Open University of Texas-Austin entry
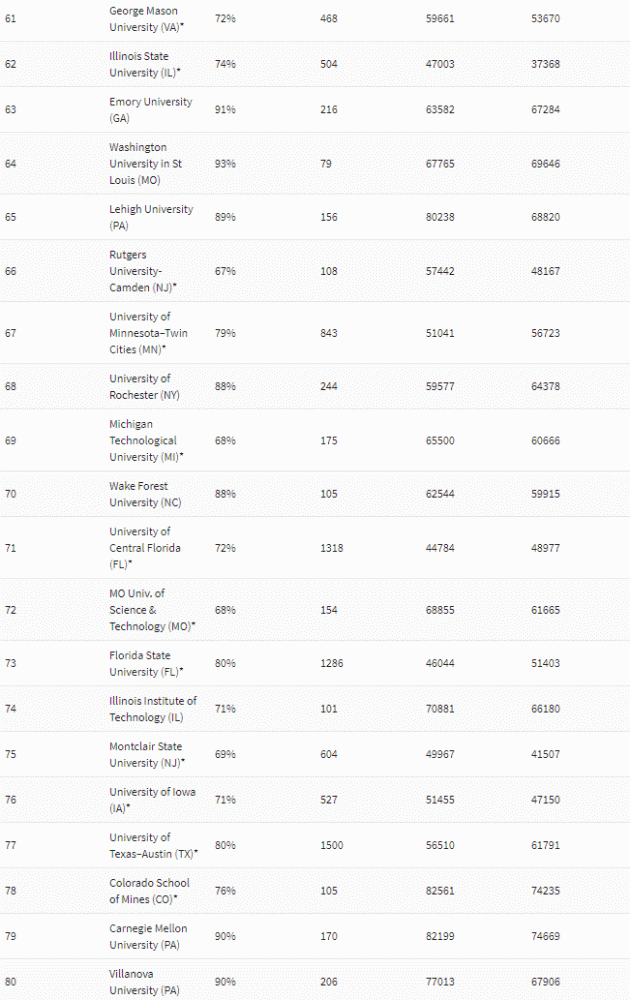The width and height of the screenshot is (630, 1000). click(x=150, y=845)
